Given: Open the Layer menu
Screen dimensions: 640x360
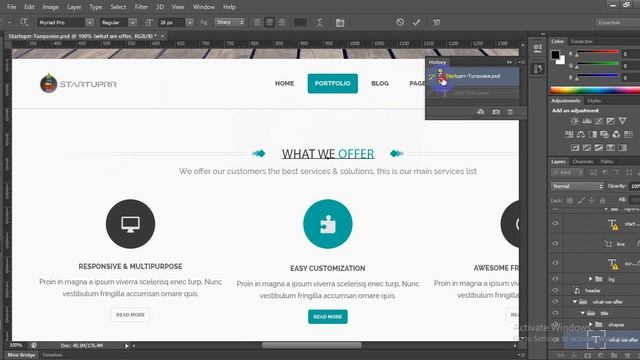Looking at the screenshot, I should tap(74, 7).
